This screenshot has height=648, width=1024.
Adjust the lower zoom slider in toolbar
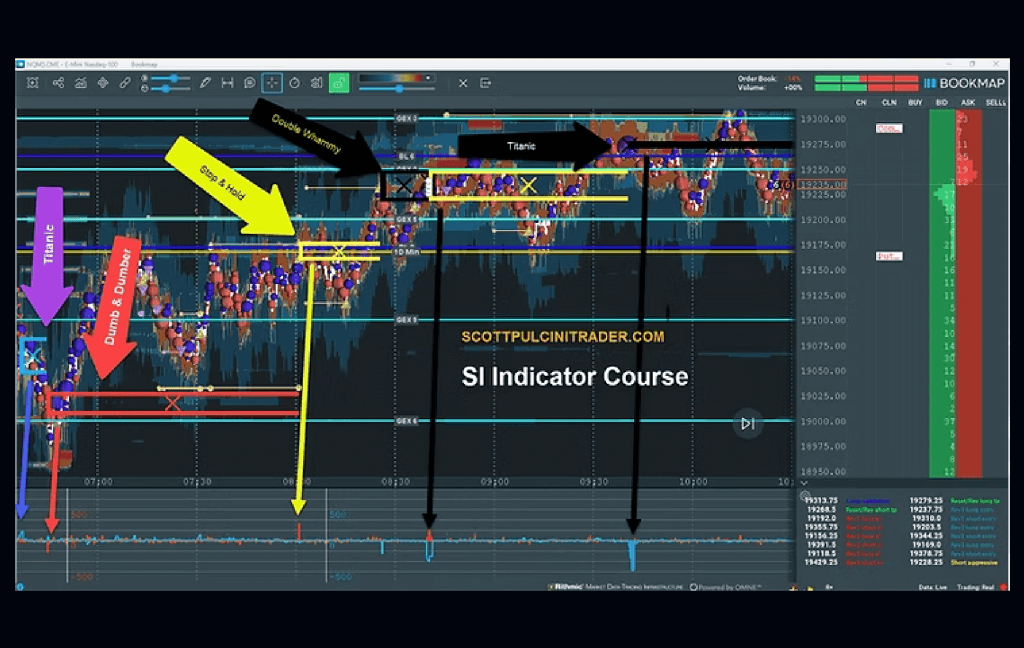(170, 88)
